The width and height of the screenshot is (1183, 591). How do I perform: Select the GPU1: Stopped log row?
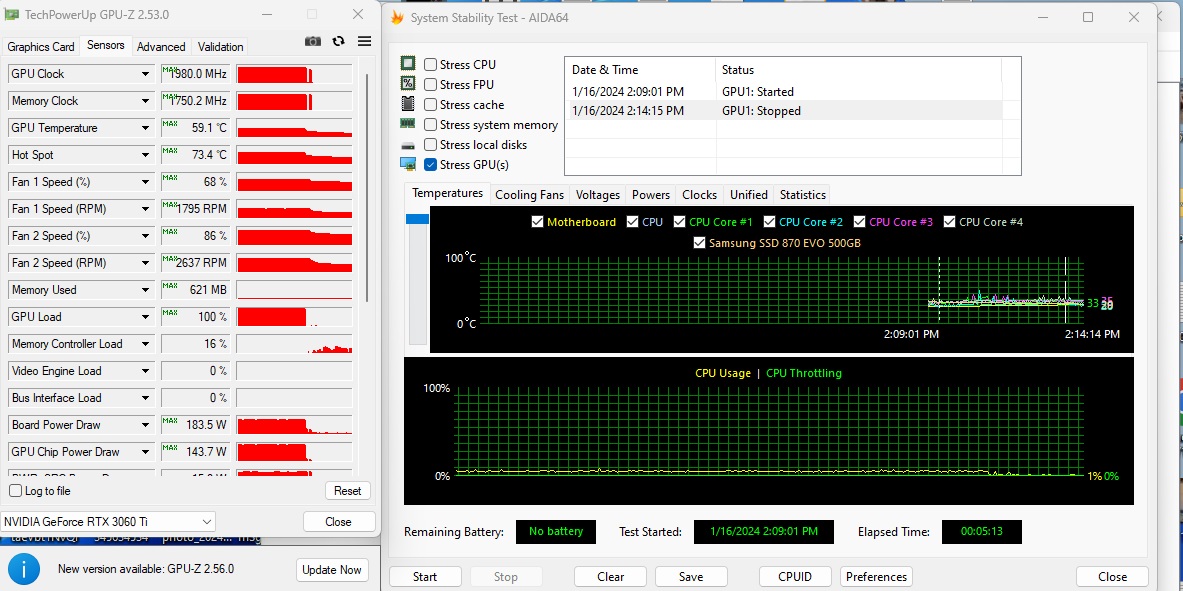(783, 111)
